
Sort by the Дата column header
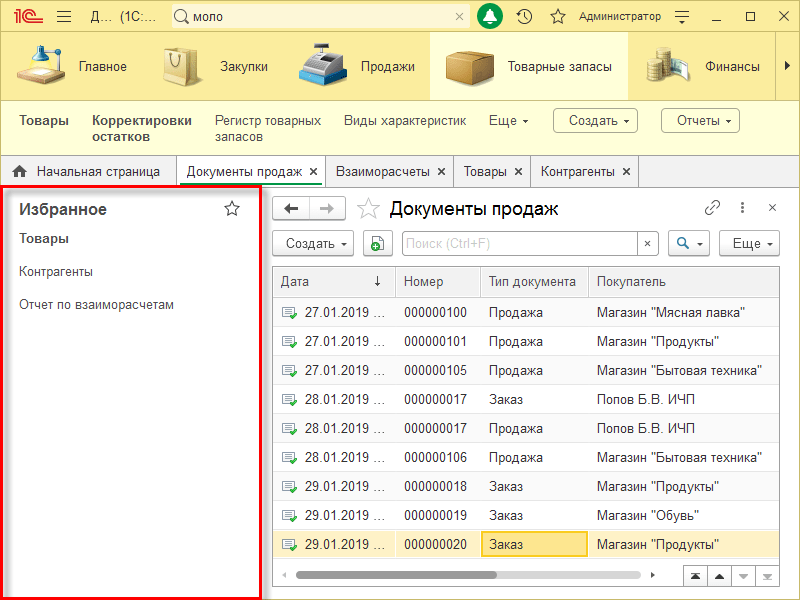(x=334, y=282)
